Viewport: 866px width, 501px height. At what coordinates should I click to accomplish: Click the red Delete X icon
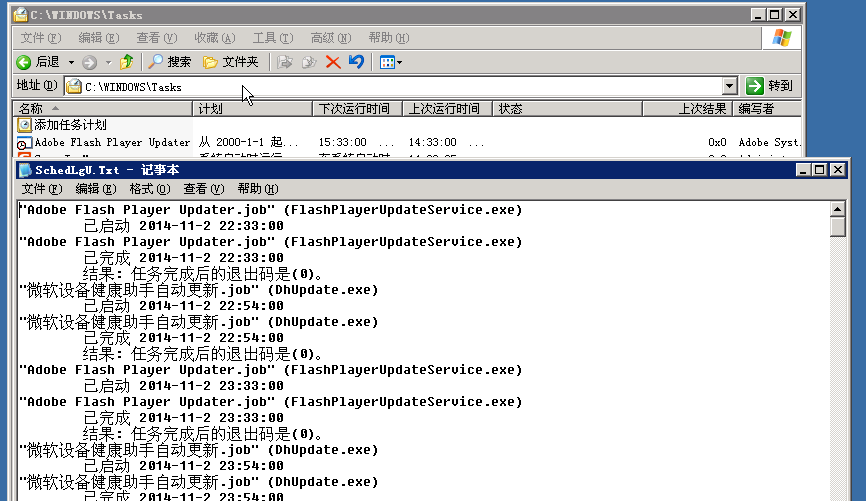point(333,62)
